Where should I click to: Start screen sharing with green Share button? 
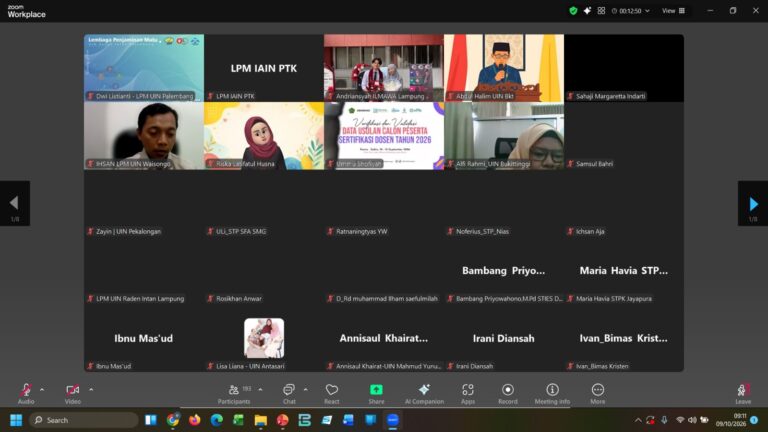tap(376, 394)
